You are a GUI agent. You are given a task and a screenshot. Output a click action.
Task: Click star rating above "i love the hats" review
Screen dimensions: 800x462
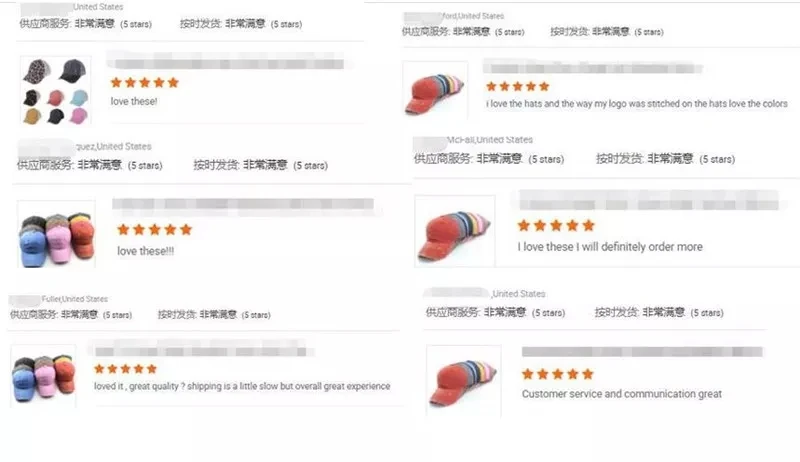point(517,86)
